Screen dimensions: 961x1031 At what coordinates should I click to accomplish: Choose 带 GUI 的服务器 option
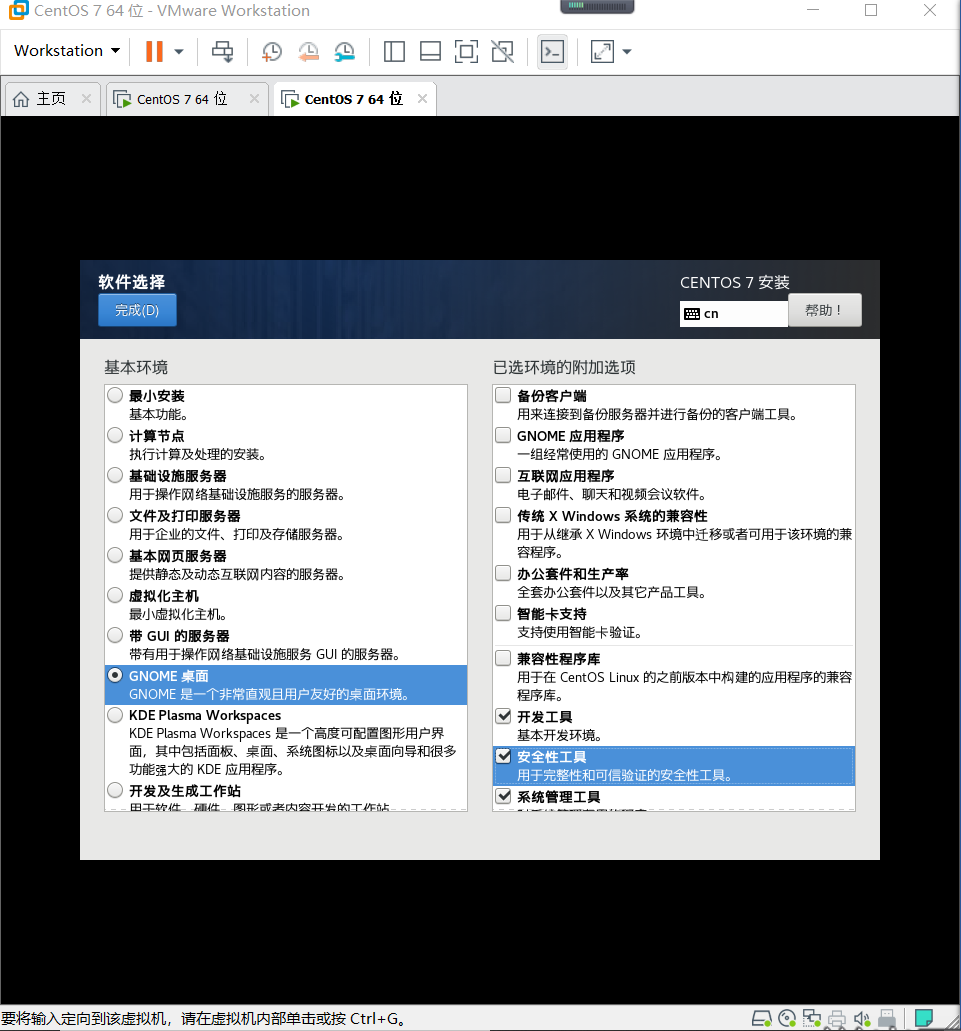[x=115, y=635]
